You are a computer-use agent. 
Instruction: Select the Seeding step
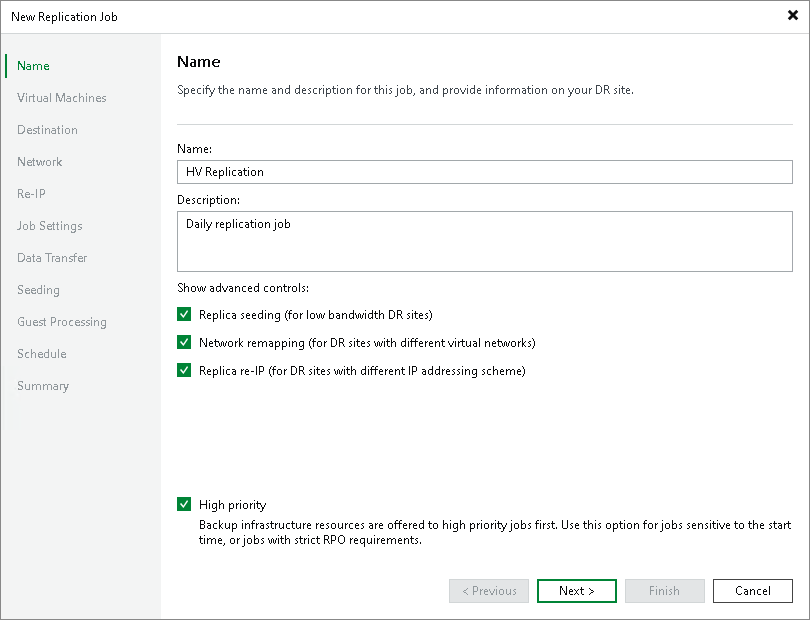click(38, 290)
